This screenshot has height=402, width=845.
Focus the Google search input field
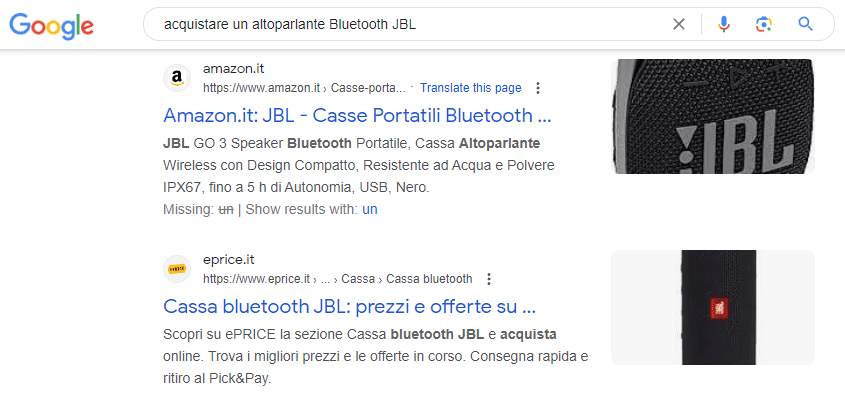point(400,24)
